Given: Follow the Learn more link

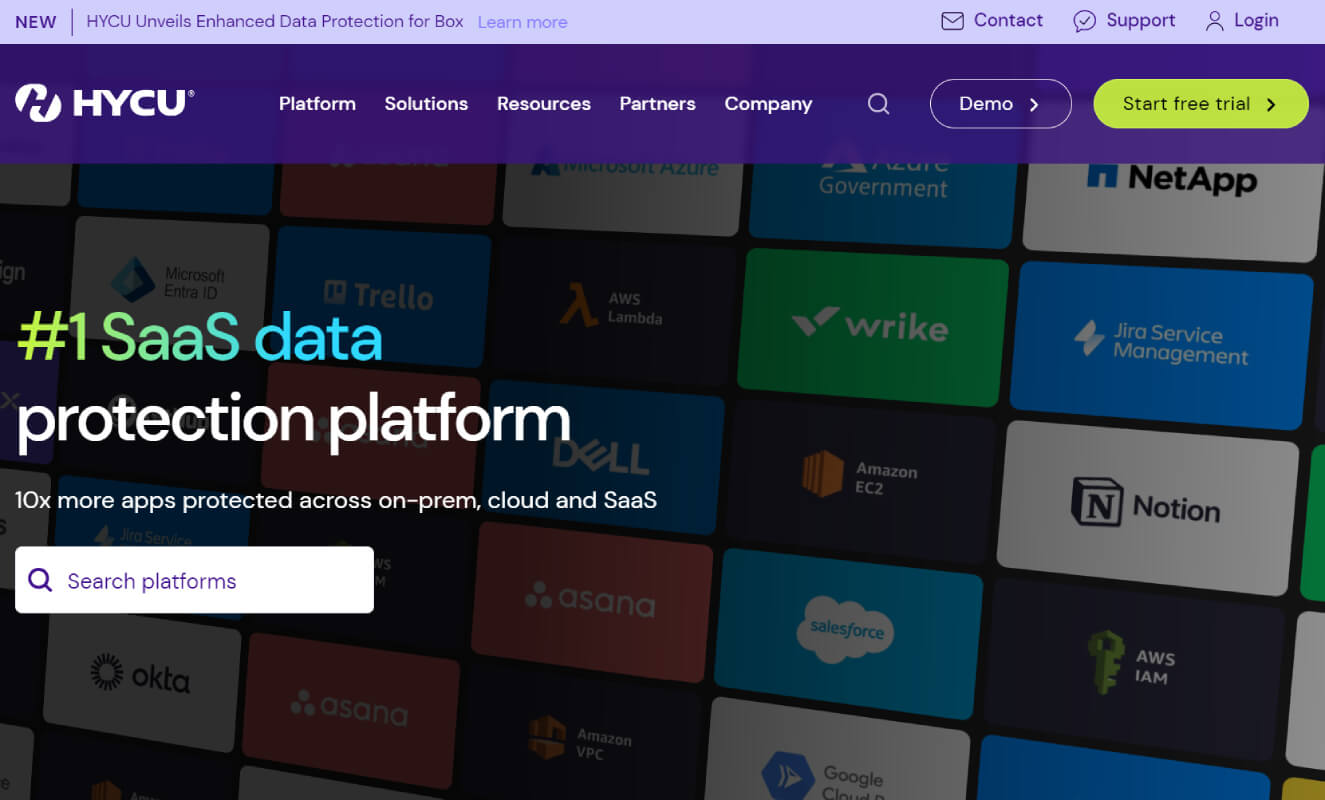Looking at the screenshot, I should 522,22.
